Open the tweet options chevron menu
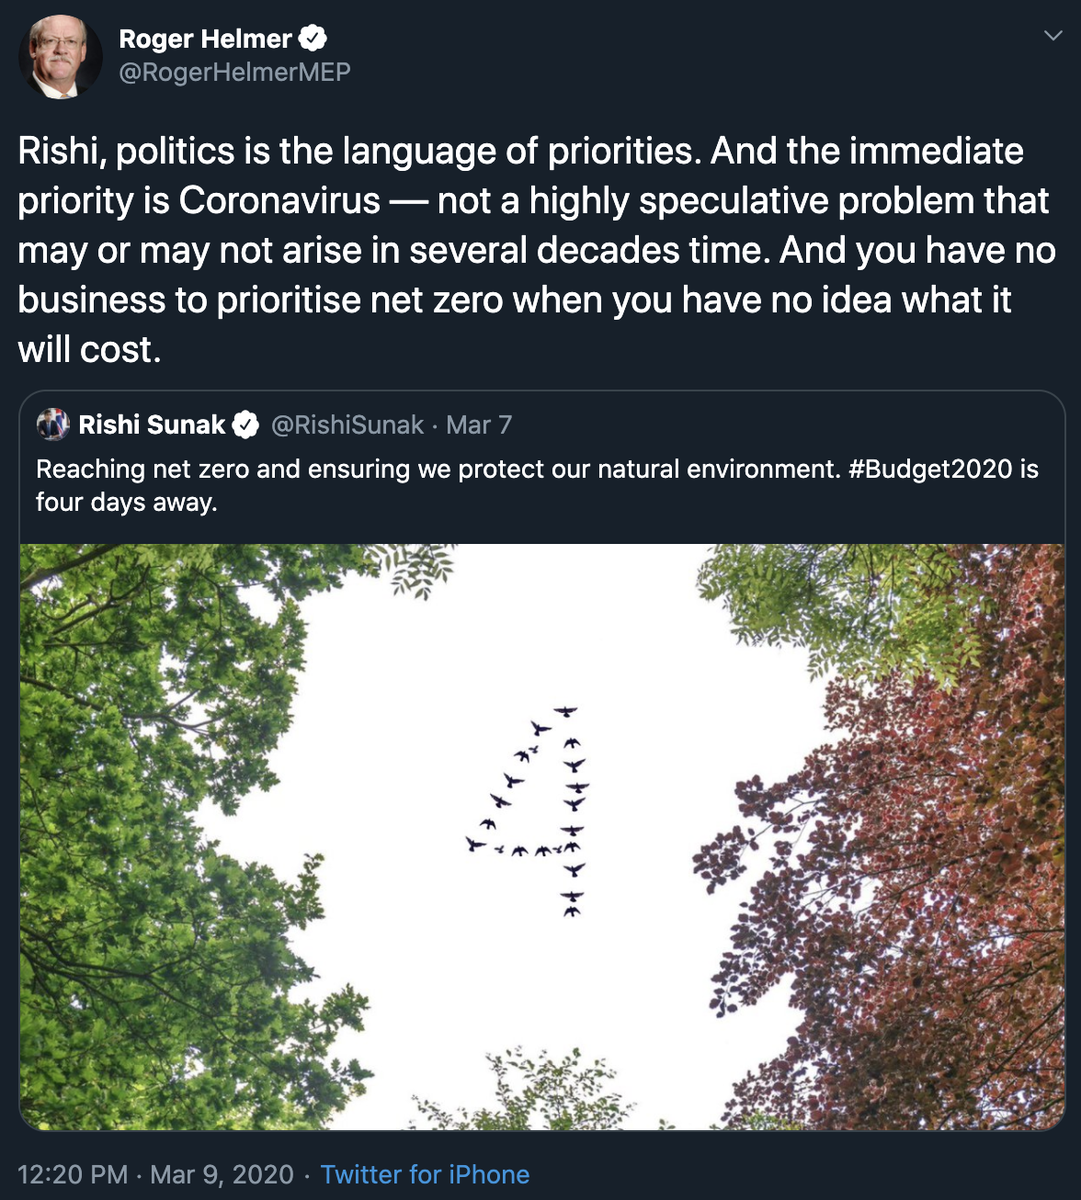 (x=1052, y=36)
